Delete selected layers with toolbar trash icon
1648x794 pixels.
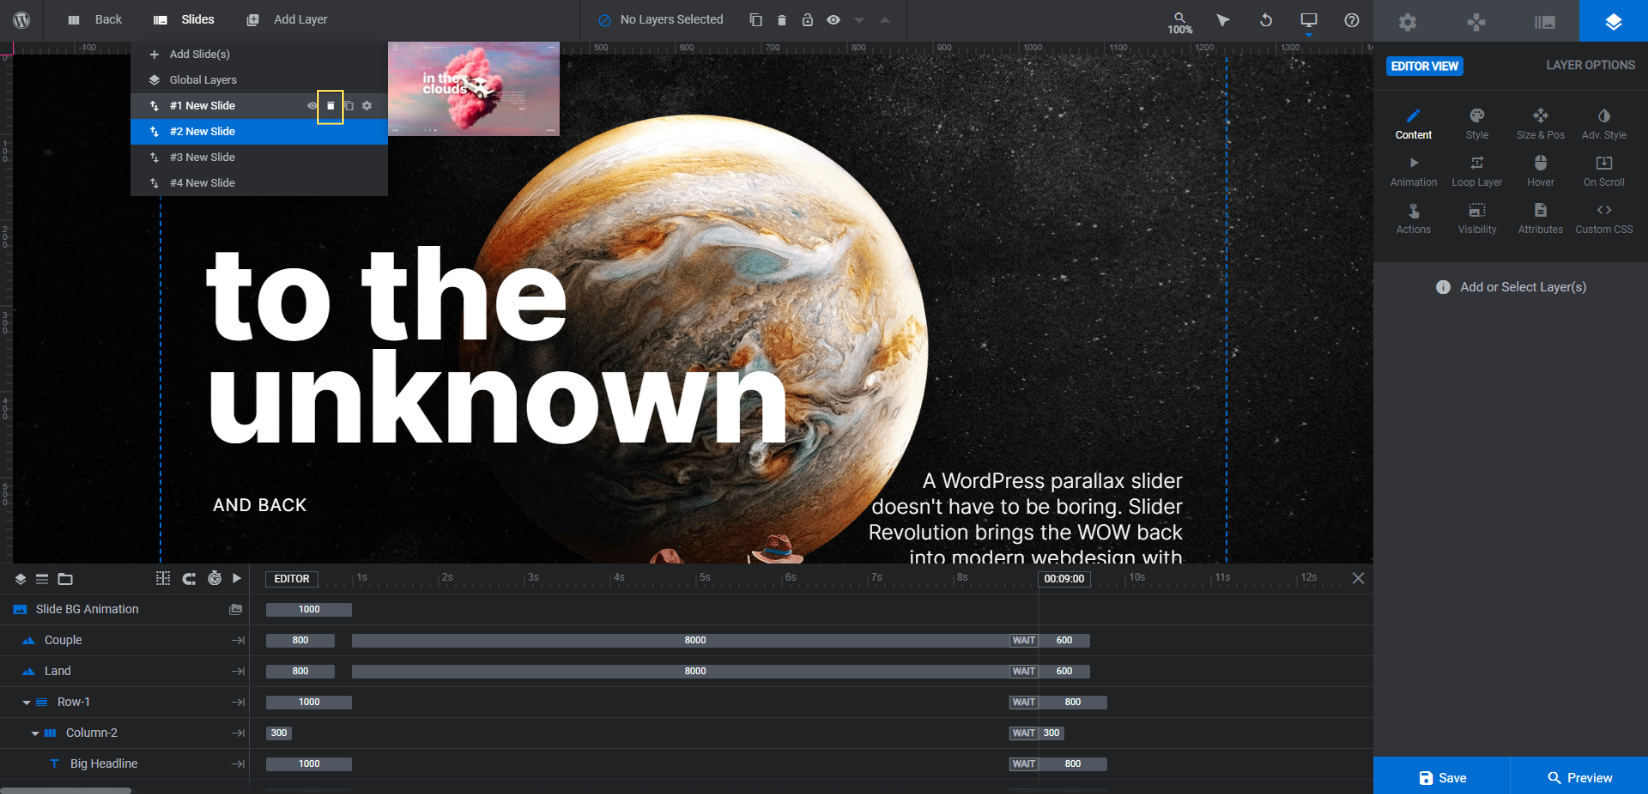[782, 20]
